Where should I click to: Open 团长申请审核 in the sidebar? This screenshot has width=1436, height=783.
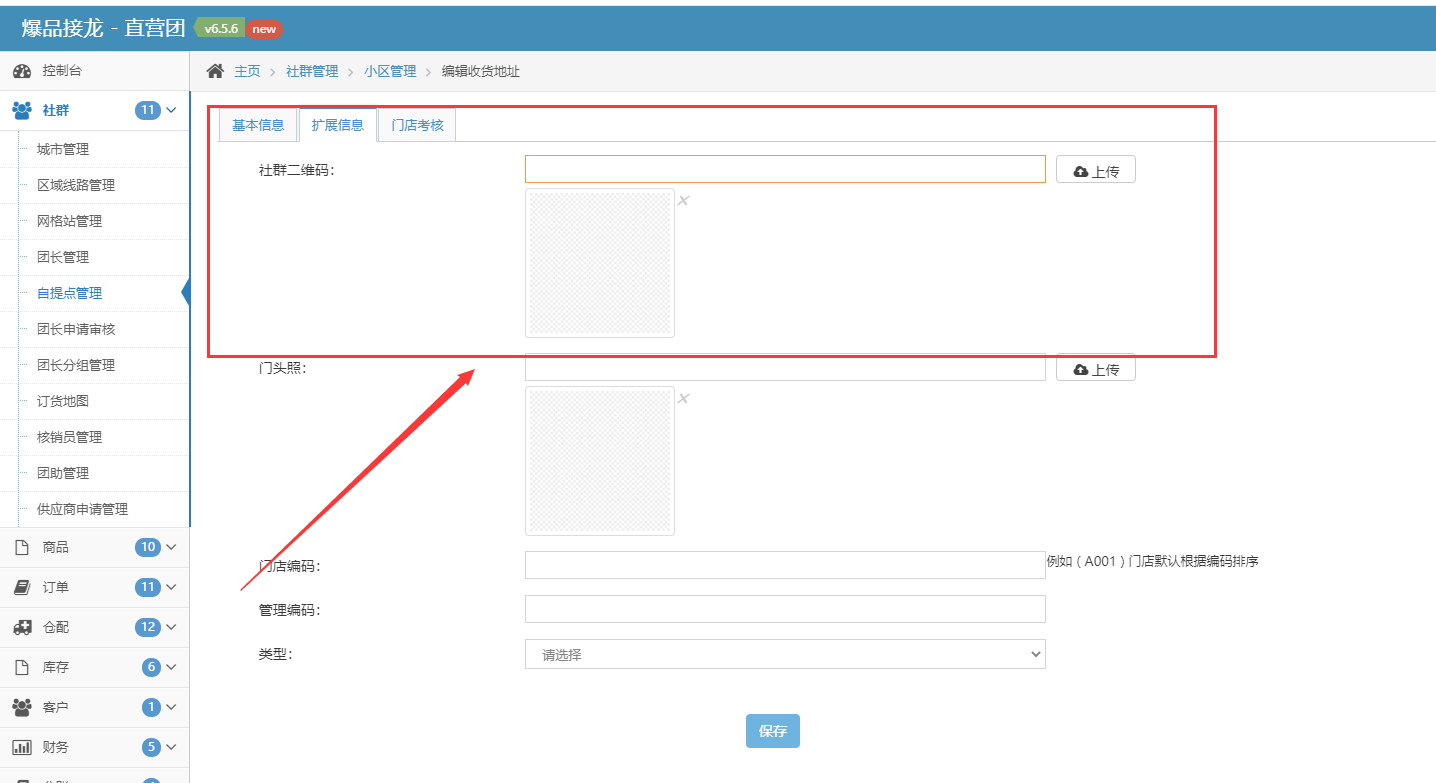tap(76, 329)
